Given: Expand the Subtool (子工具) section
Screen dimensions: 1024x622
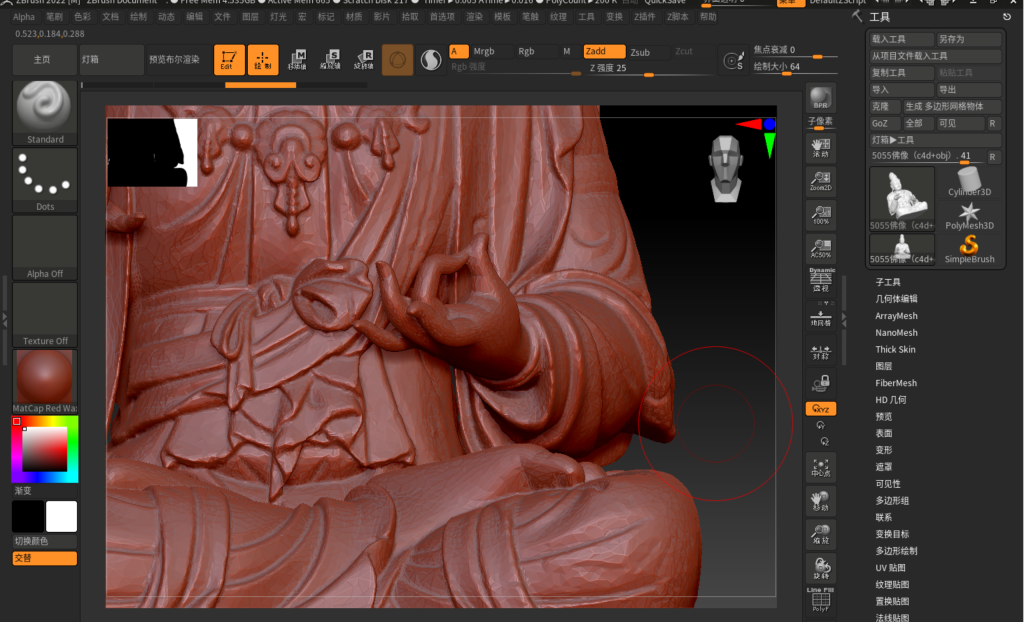Looking at the screenshot, I should 888,282.
